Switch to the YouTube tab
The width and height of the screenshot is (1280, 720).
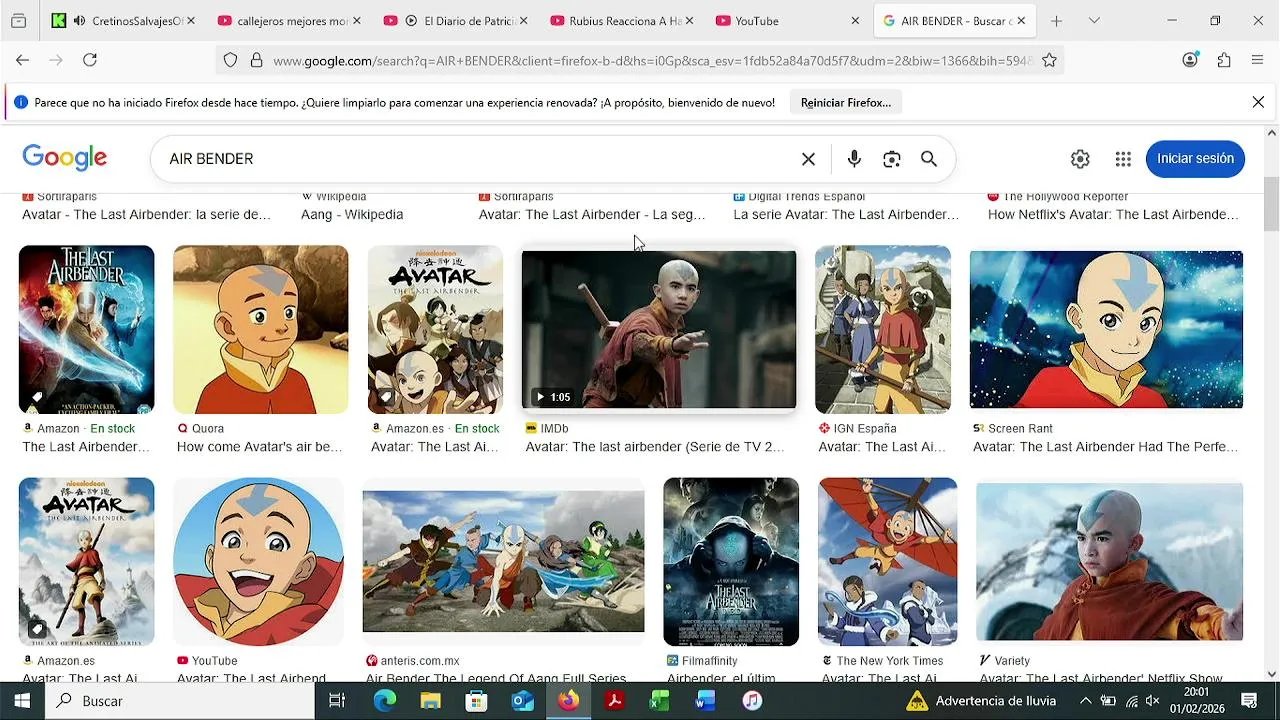(x=788, y=21)
